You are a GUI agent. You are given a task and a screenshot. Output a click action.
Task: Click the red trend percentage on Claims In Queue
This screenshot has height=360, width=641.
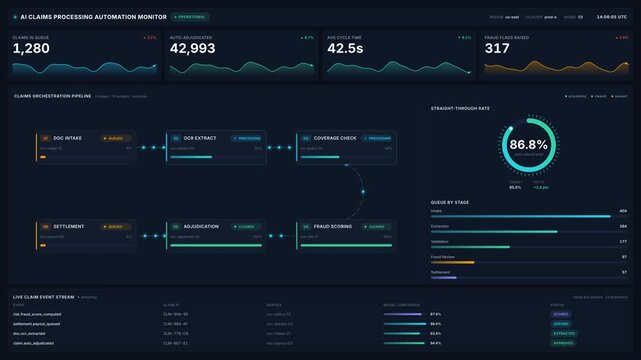(150, 38)
